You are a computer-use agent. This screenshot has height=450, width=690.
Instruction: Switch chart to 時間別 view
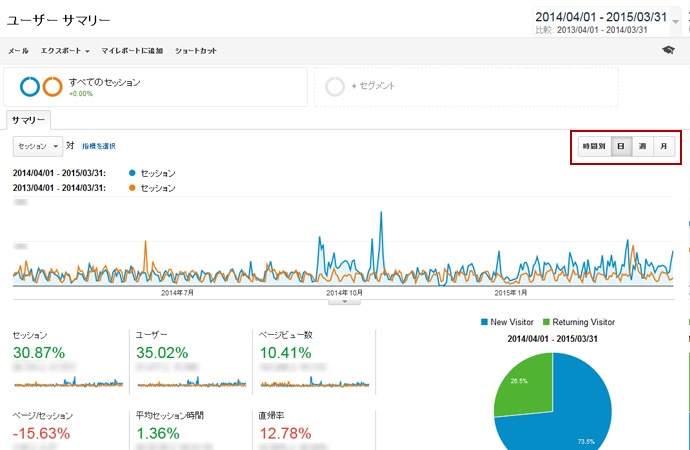pyautogui.click(x=594, y=146)
